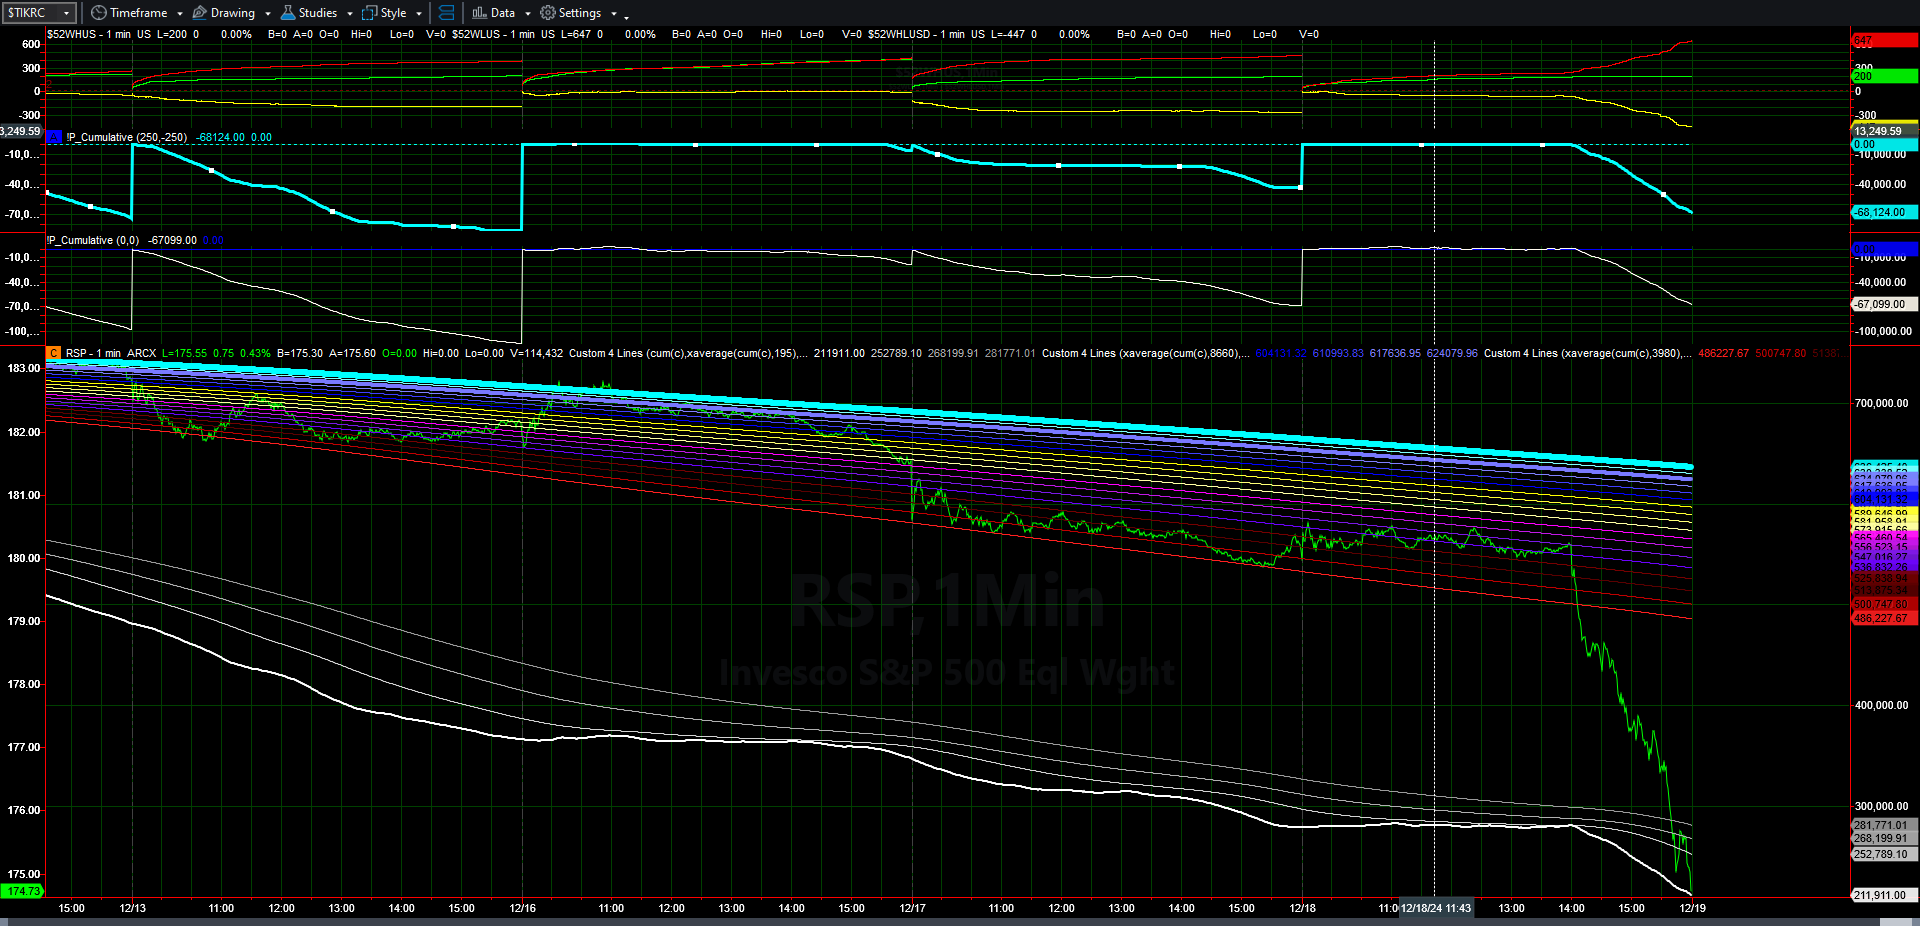Screen dimensions: 1920x926
Task: Click the clock icon beside Timeframe
Action: click(98, 13)
